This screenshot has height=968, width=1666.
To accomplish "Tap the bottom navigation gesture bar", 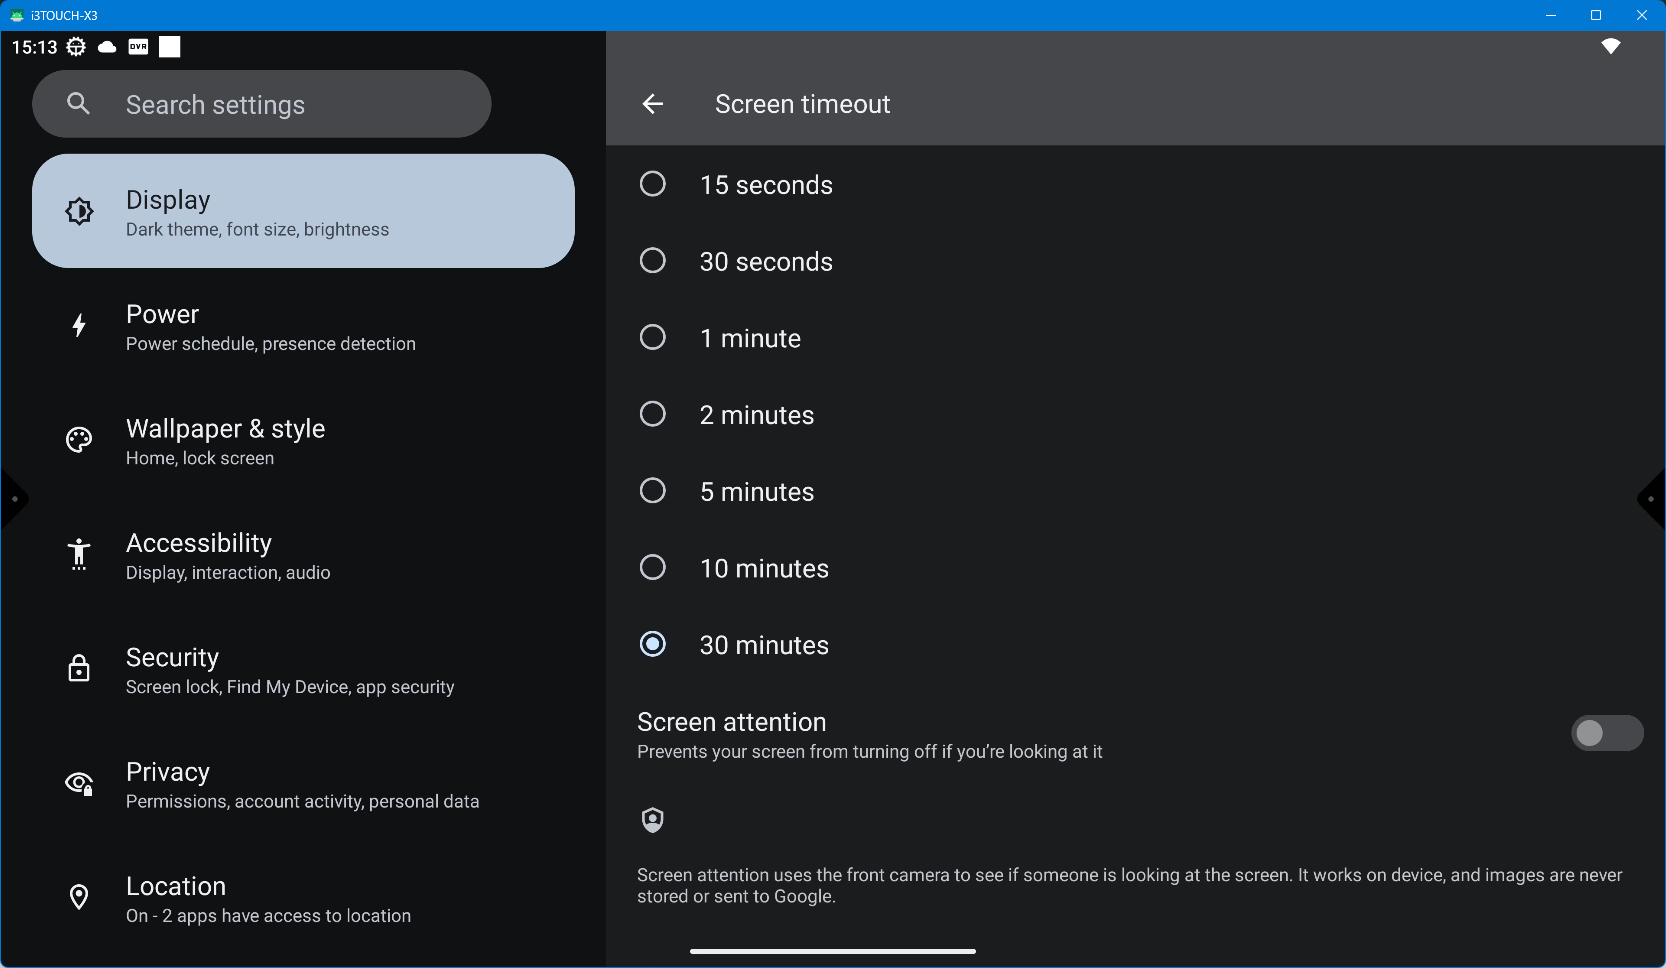I will pos(832,951).
